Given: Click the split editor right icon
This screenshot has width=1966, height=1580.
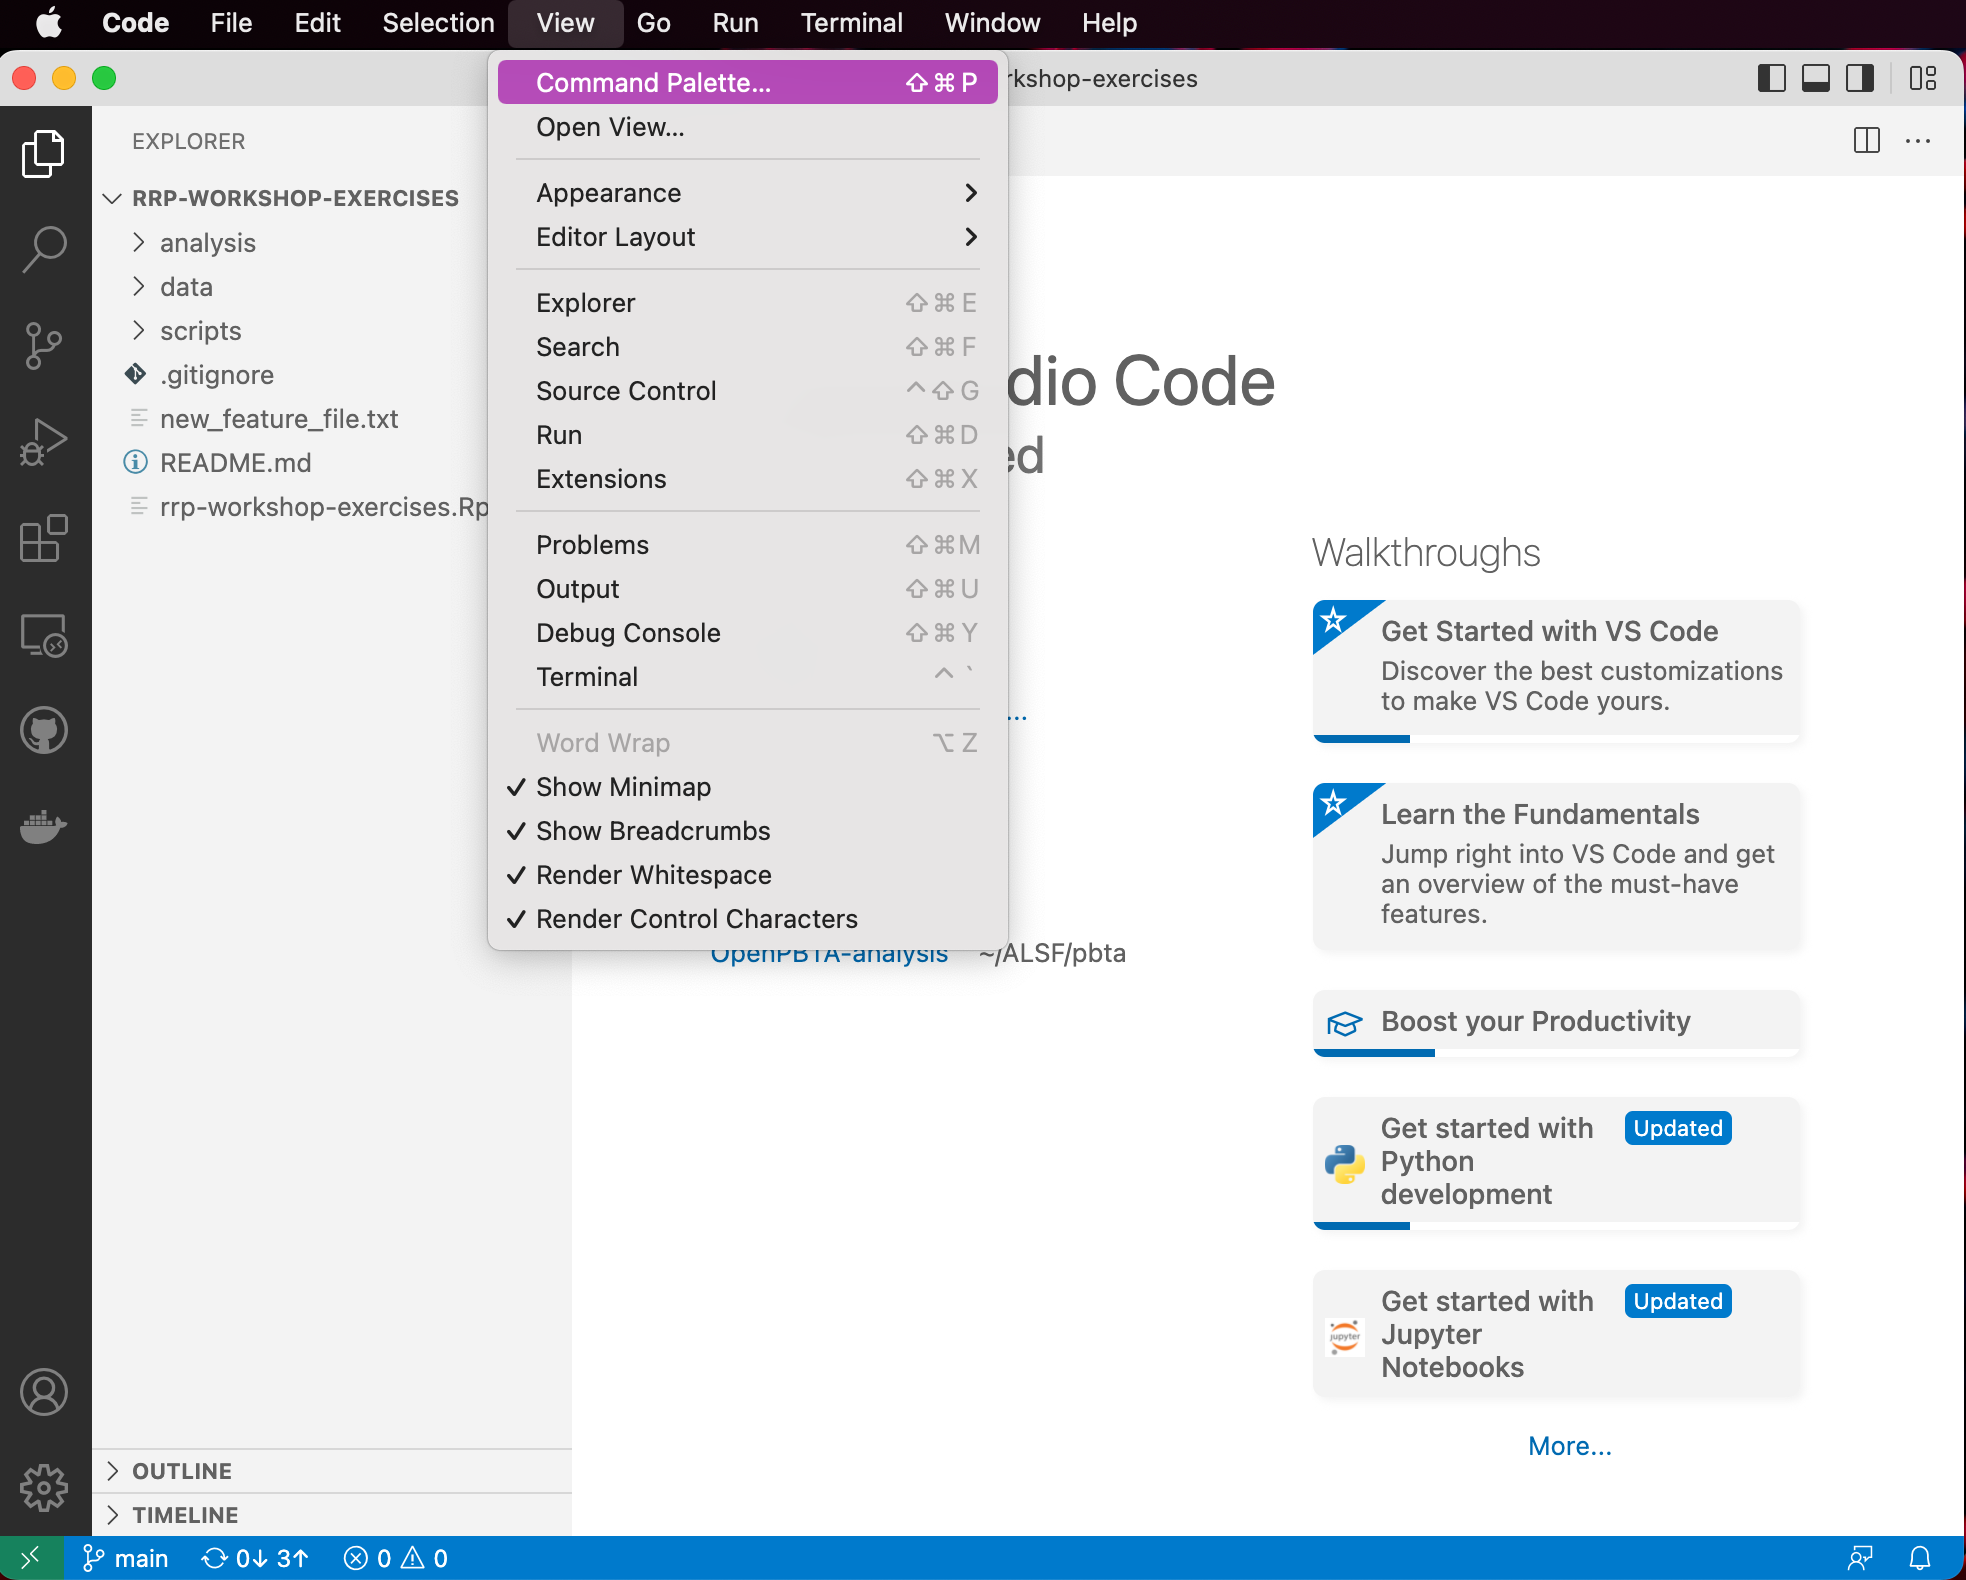Looking at the screenshot, I should tap(1866, 141).
